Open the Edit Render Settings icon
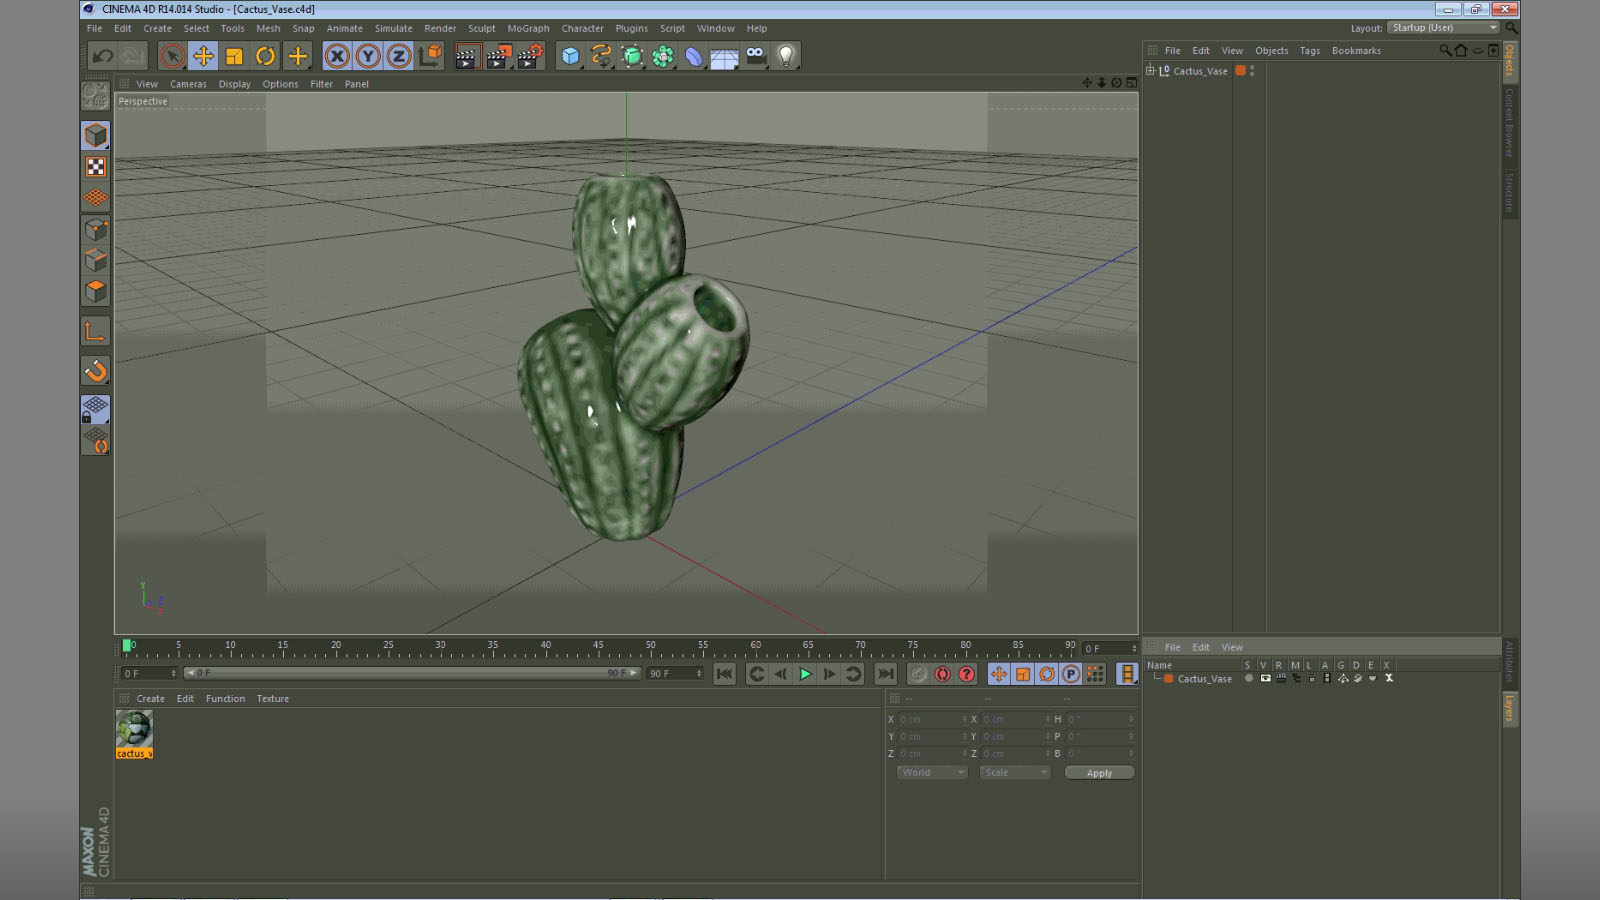 point(530,56)
